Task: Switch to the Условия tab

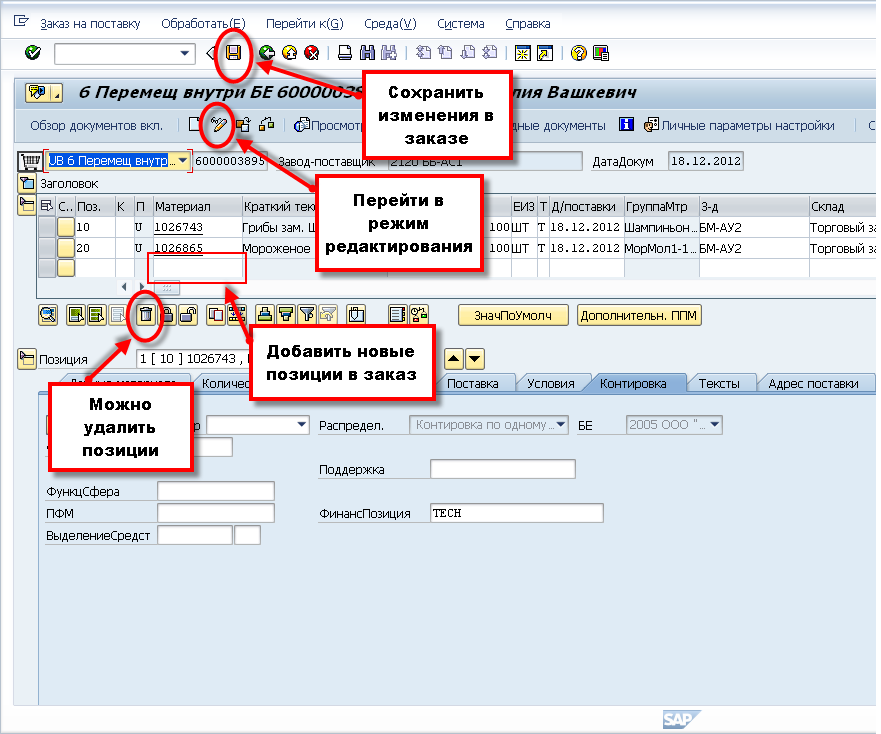Action: (x=551, y=383)
